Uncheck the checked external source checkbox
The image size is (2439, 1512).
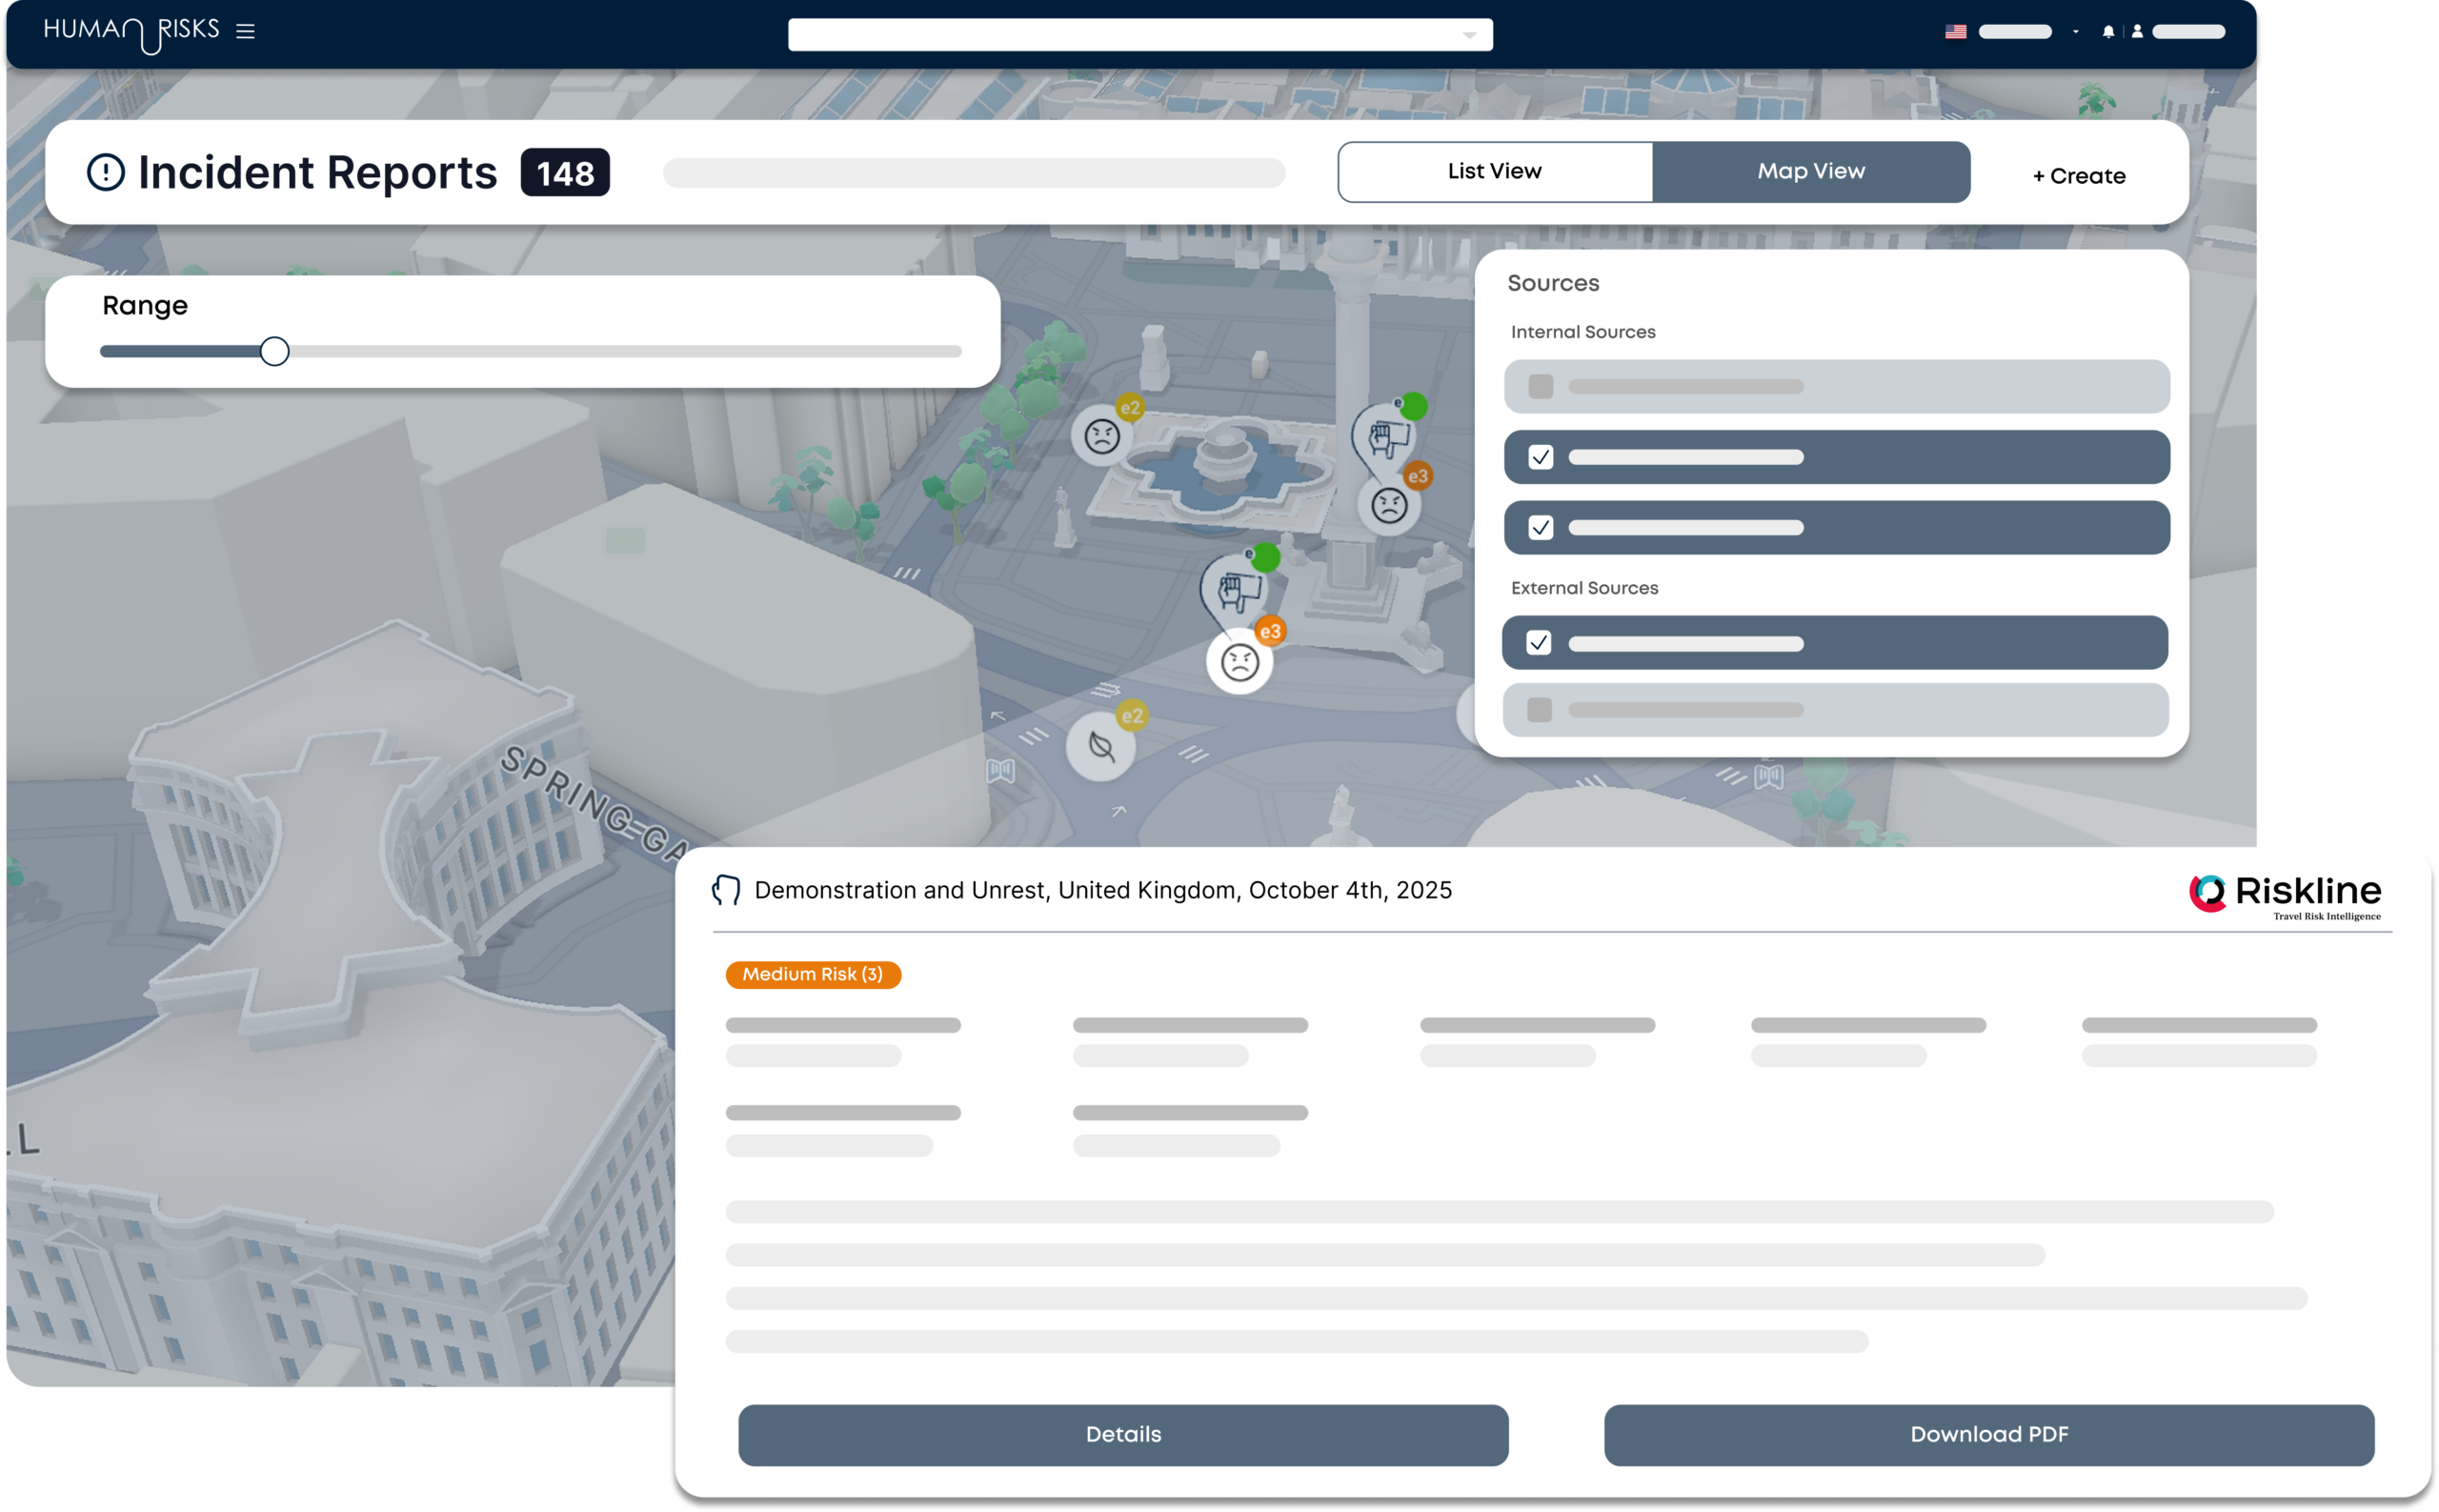[x=1538, y=642]
